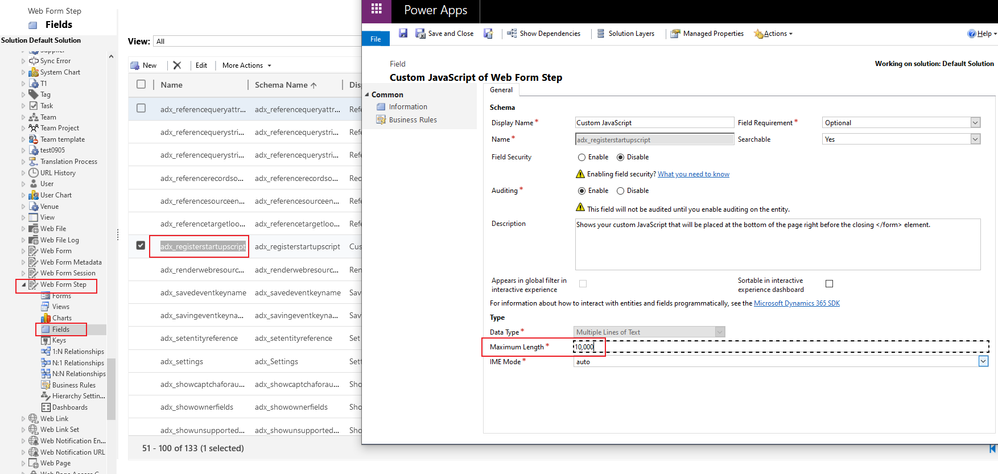The height and width of the screenshot is (474, 998).
Task: Click the Delete X icon in list toolbar
Action: coord(177,66)
